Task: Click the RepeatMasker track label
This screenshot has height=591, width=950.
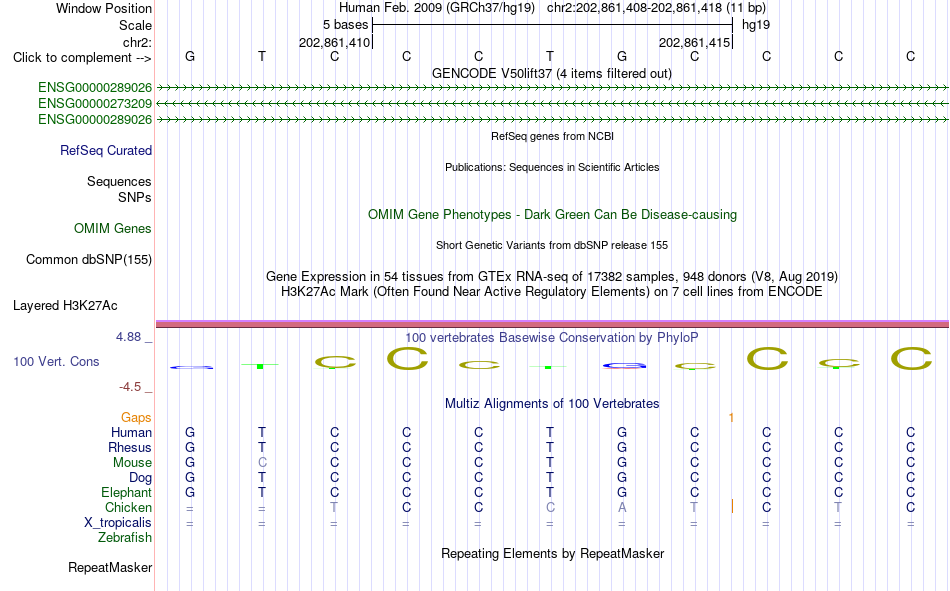Action: point(110,567)
